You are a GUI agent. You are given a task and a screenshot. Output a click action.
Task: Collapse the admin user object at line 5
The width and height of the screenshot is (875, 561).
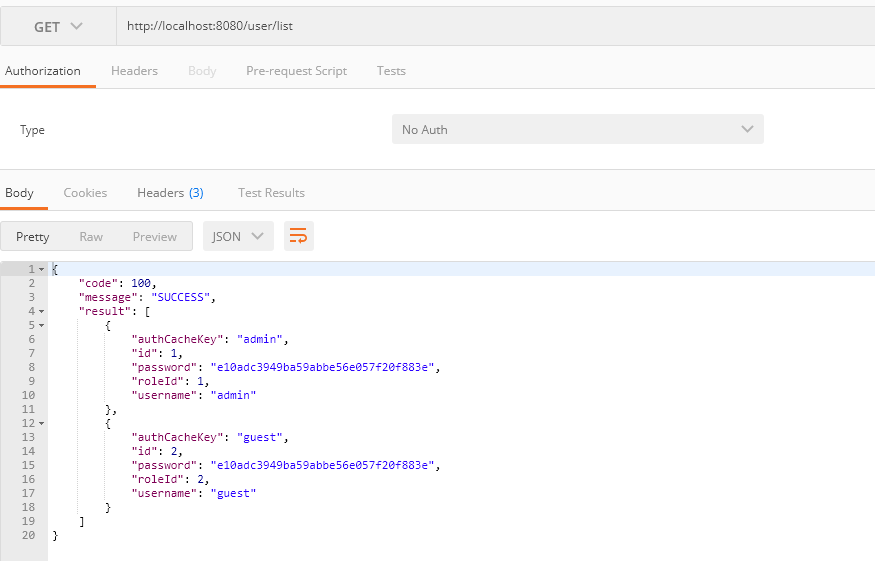(x=41, y=326)
